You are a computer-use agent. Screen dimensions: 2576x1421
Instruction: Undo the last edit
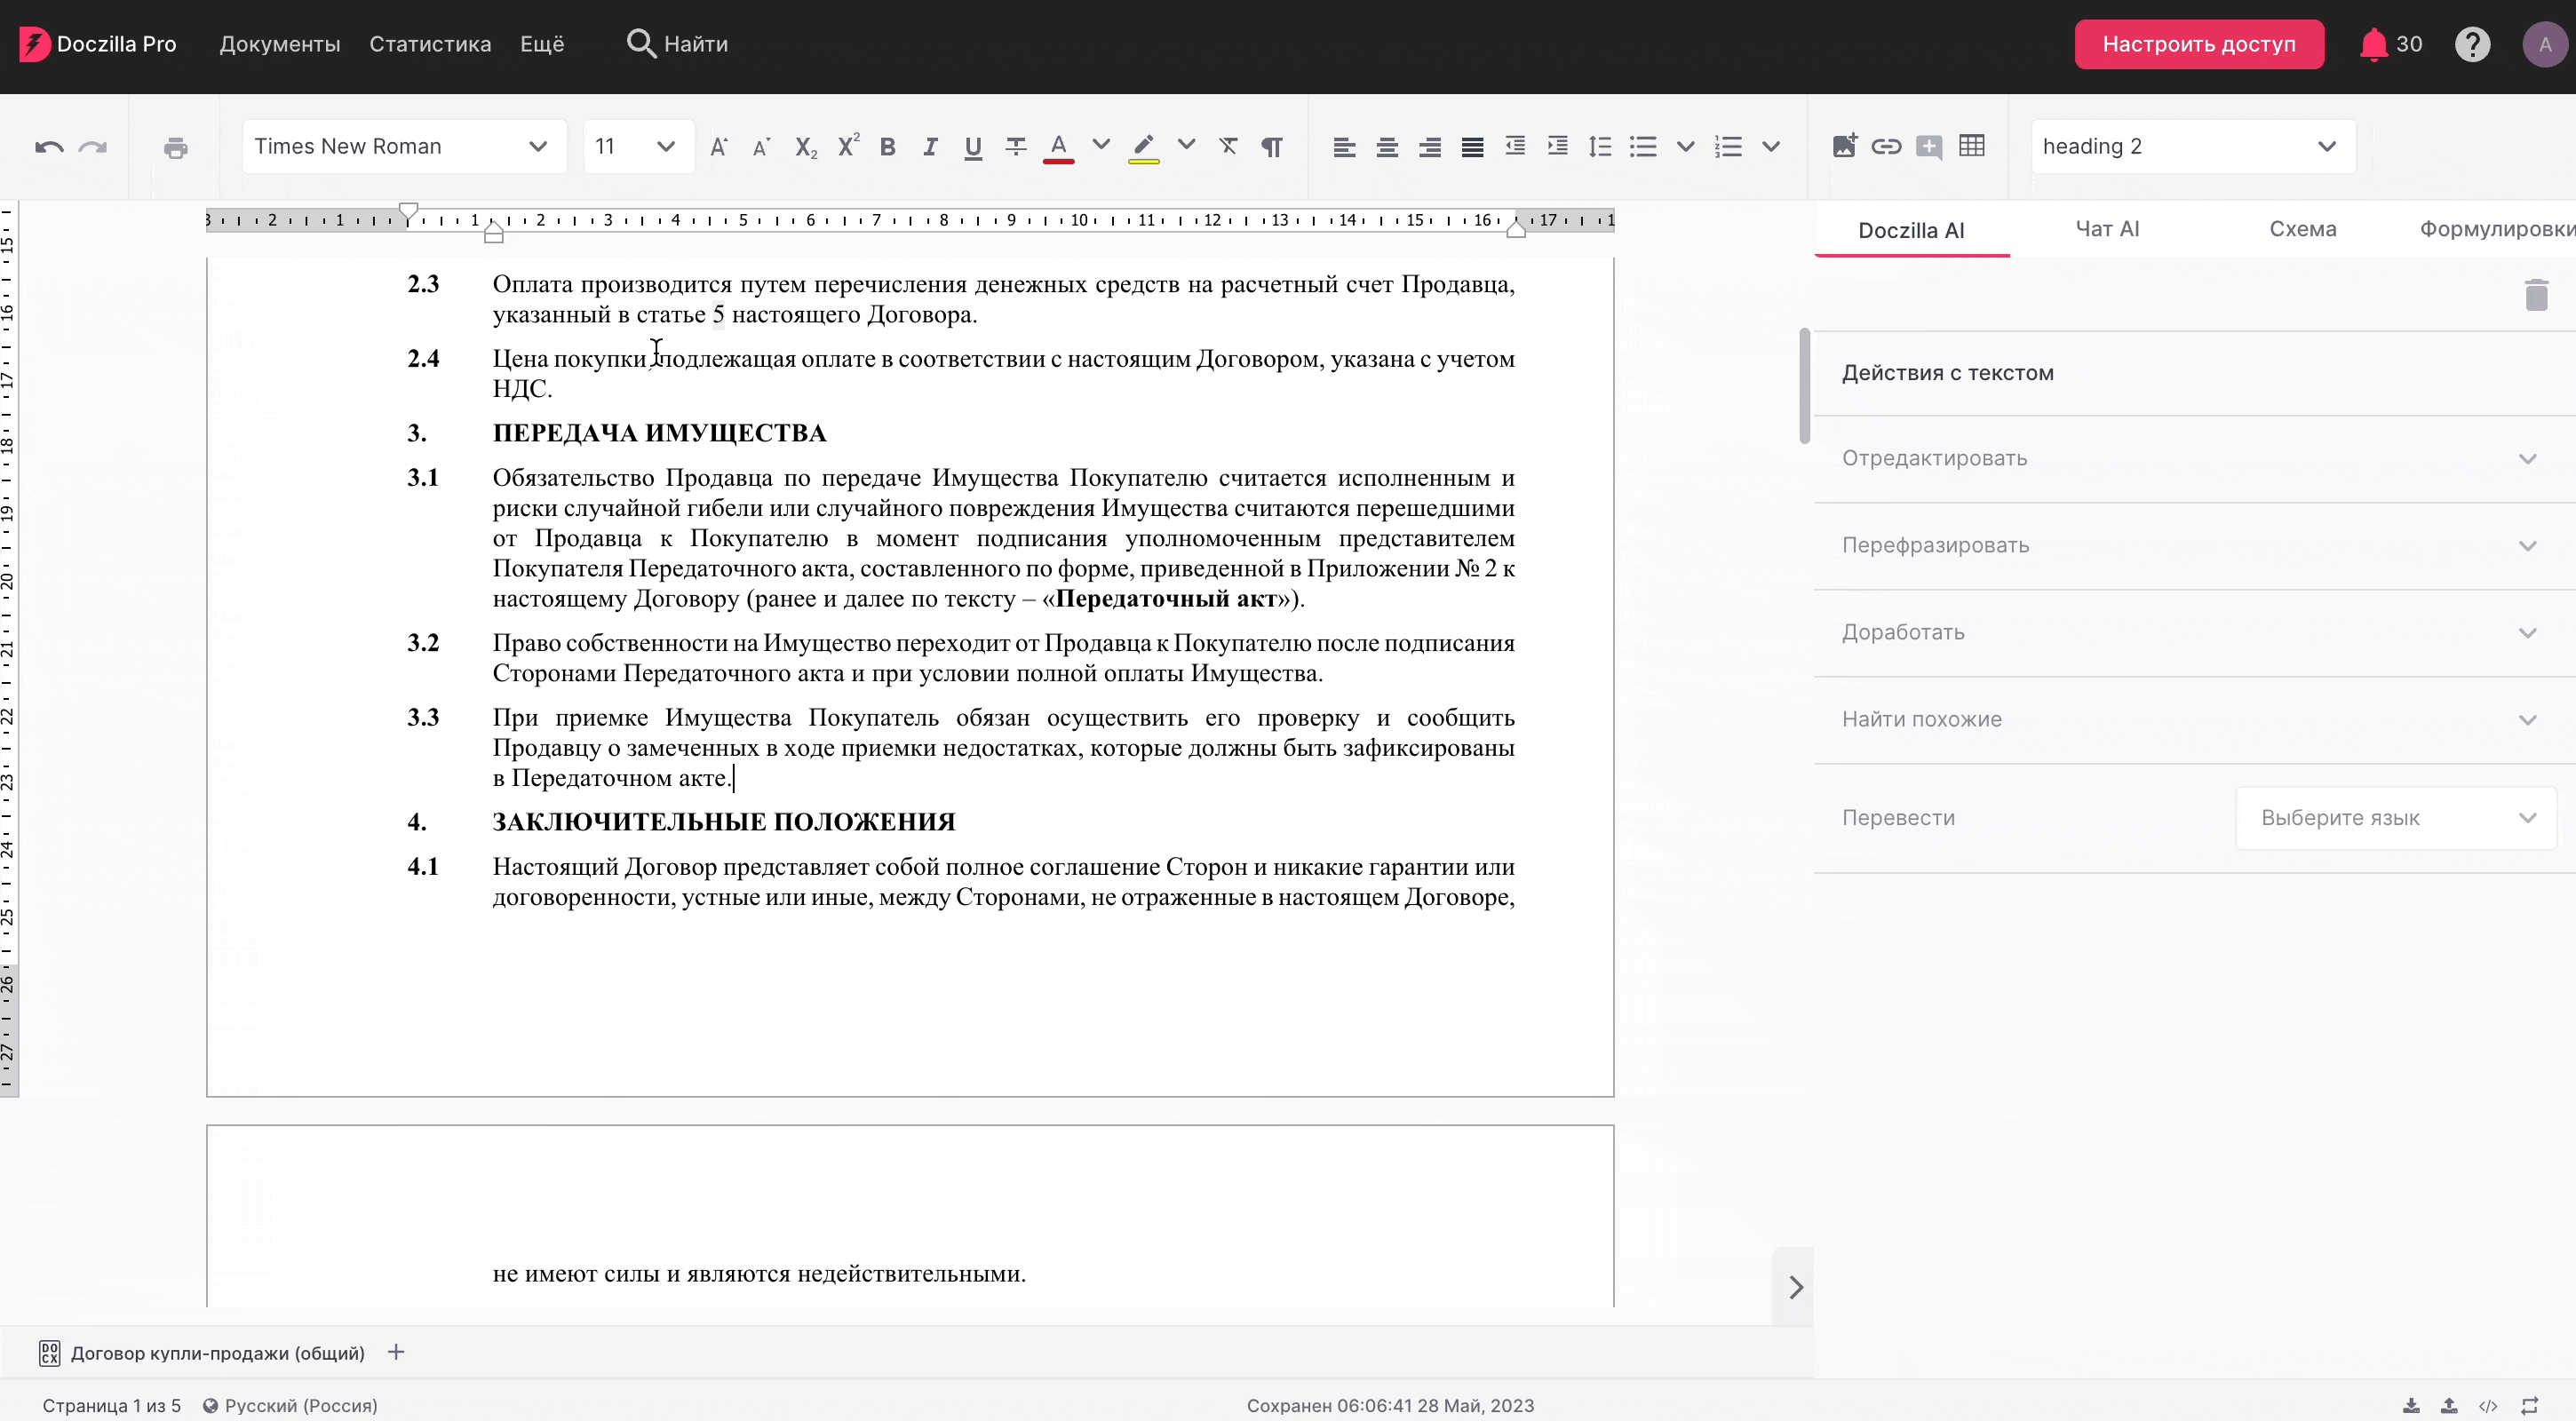pyautogui.click(x=49, y=147)
